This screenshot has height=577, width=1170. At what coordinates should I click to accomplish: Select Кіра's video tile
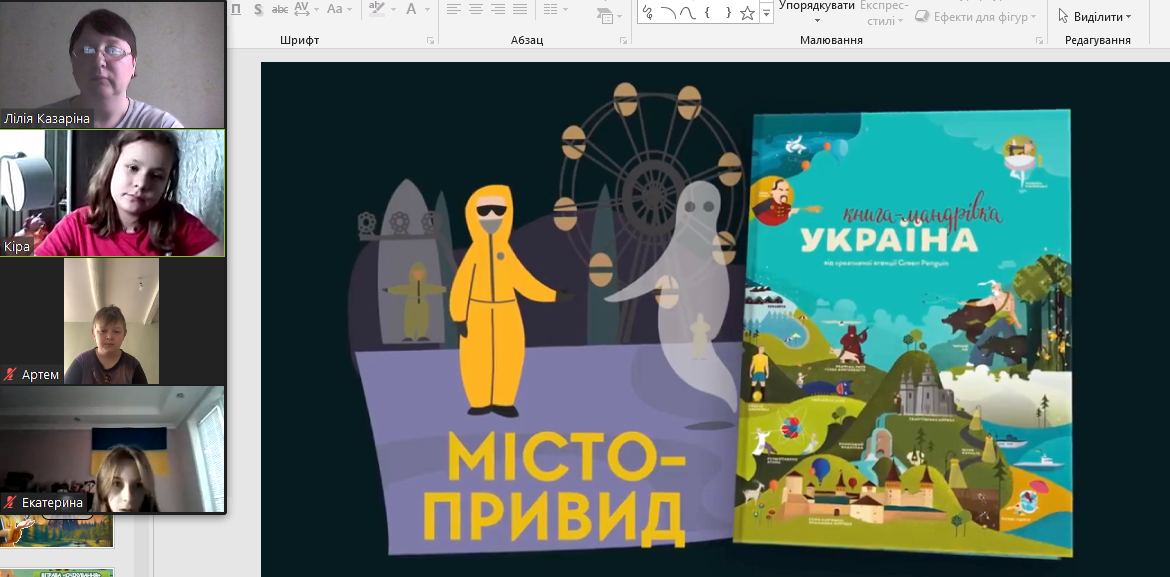(112, 193)
